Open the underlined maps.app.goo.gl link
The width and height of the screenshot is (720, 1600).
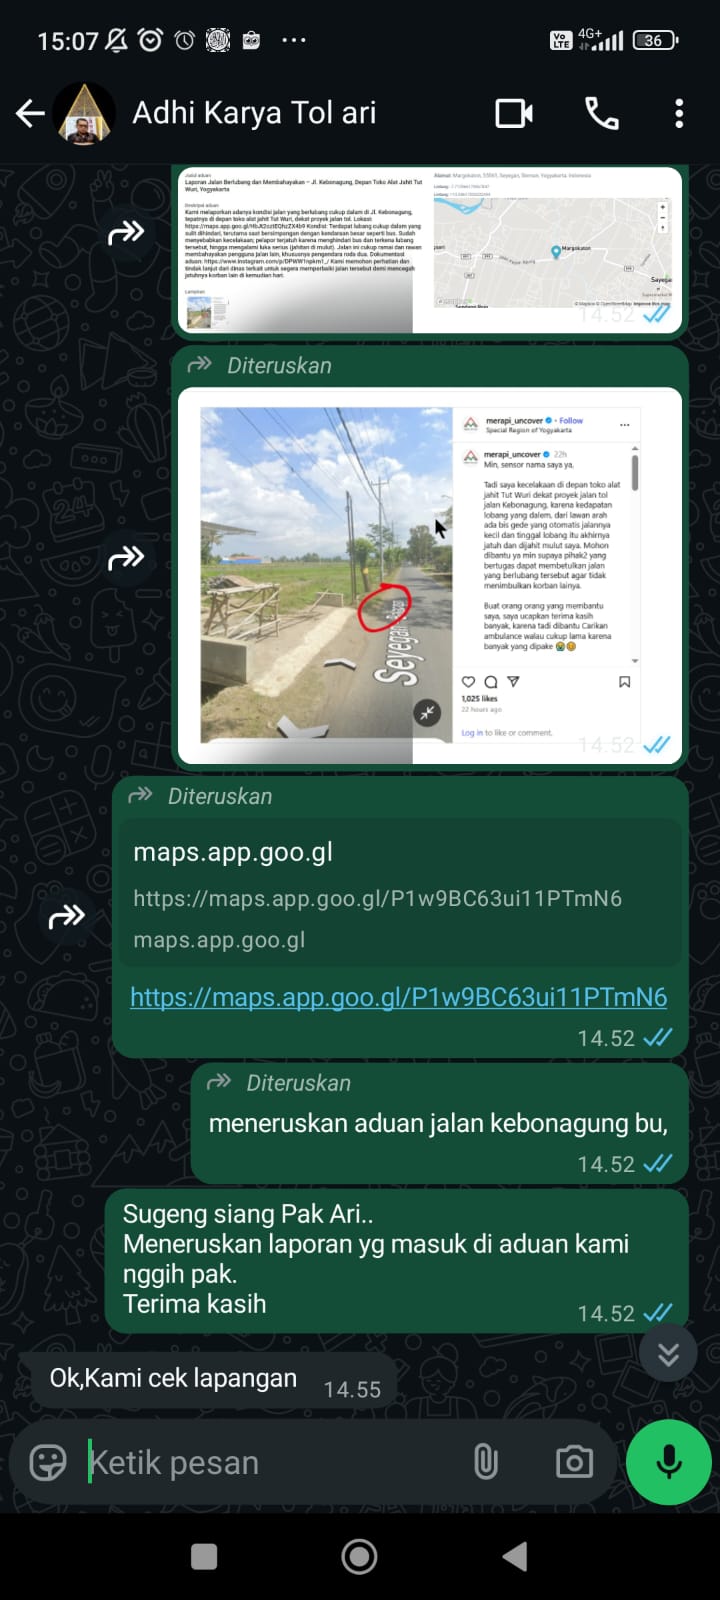tap(398, 997)
